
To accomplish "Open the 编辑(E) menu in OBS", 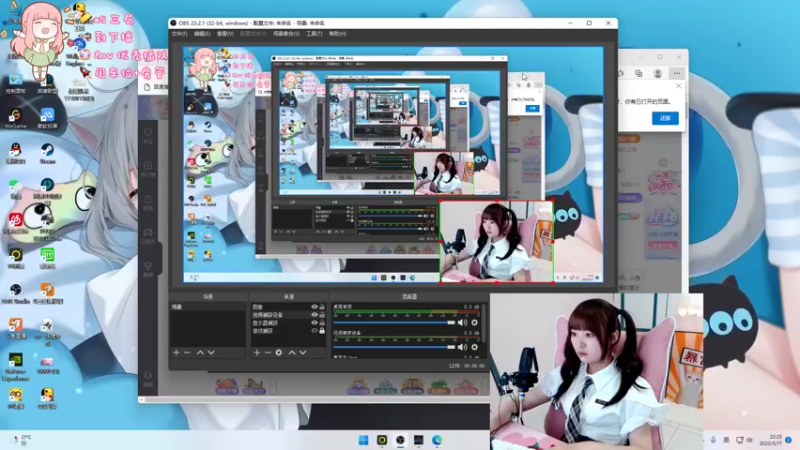I will coord(202,34).
